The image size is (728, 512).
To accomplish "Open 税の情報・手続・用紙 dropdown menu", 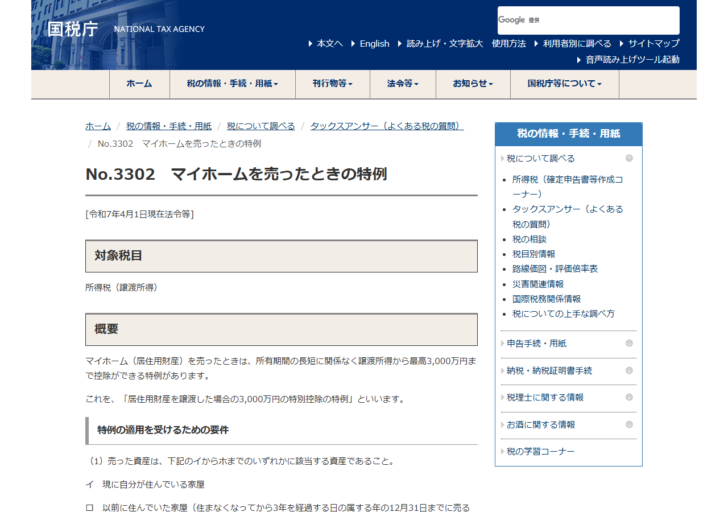I will [x=233, y=84].
